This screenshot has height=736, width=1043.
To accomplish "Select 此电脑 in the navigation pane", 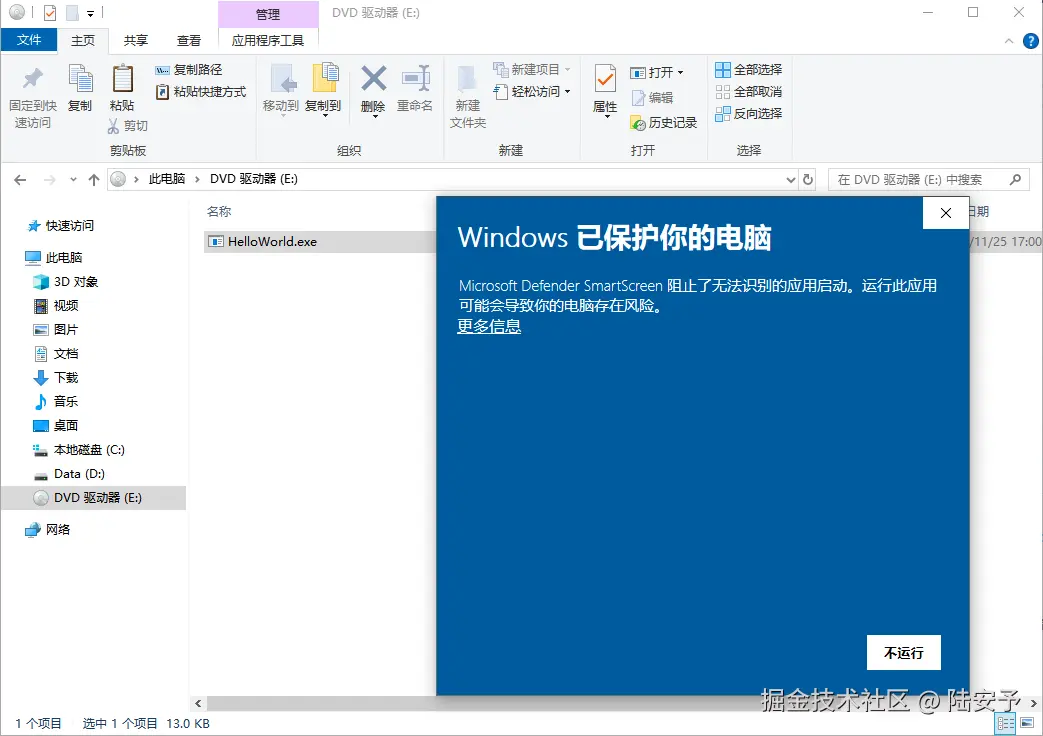I will click(54, 258).
